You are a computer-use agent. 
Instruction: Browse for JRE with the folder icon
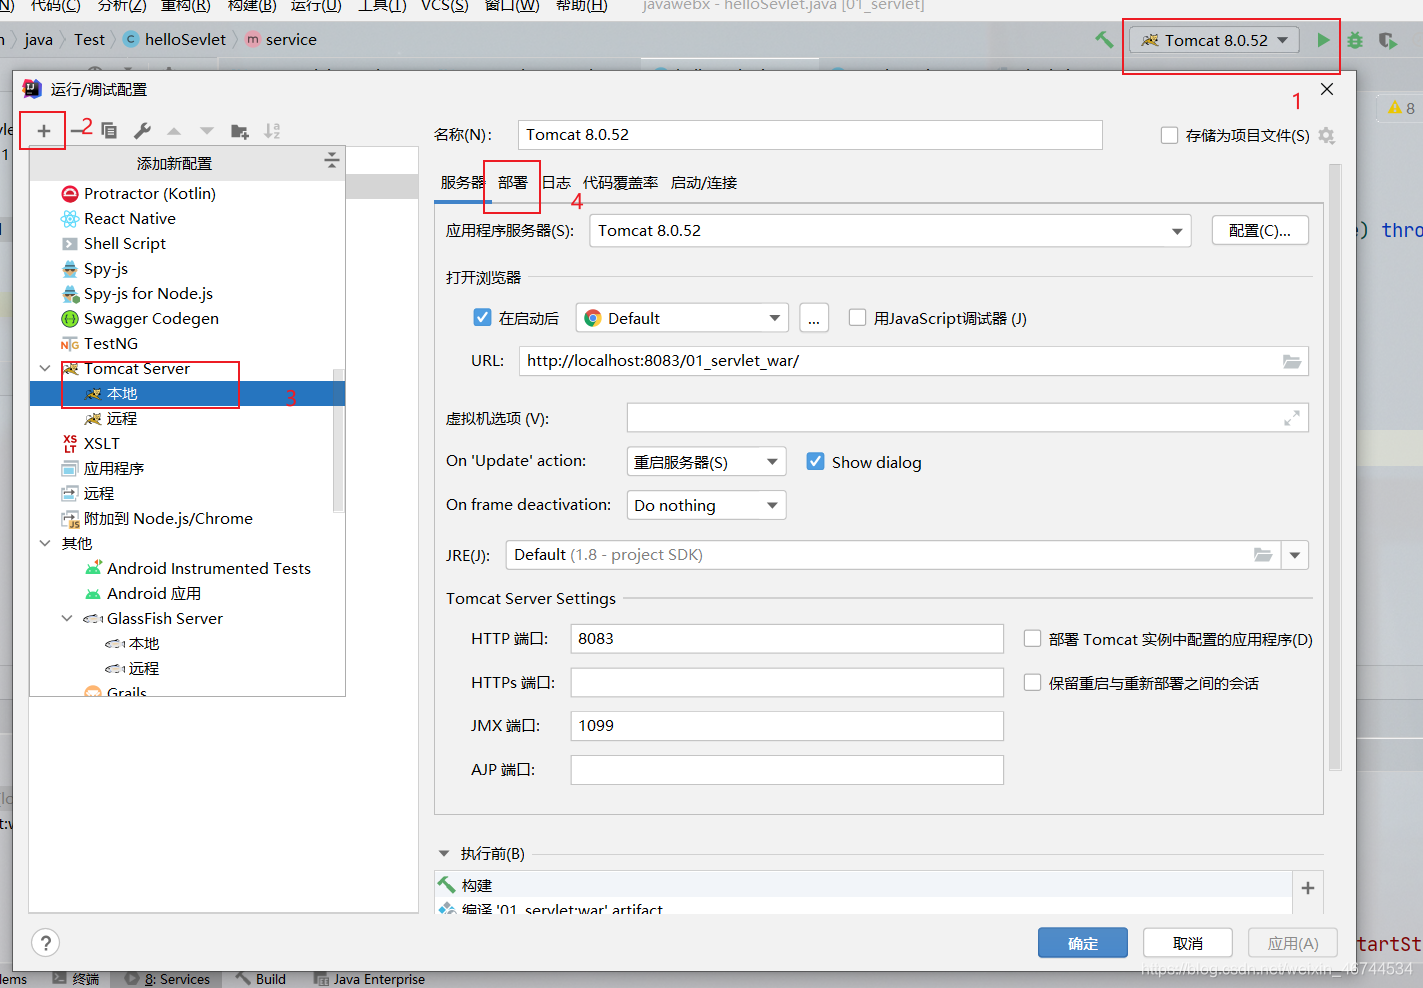pos(1263,555)
